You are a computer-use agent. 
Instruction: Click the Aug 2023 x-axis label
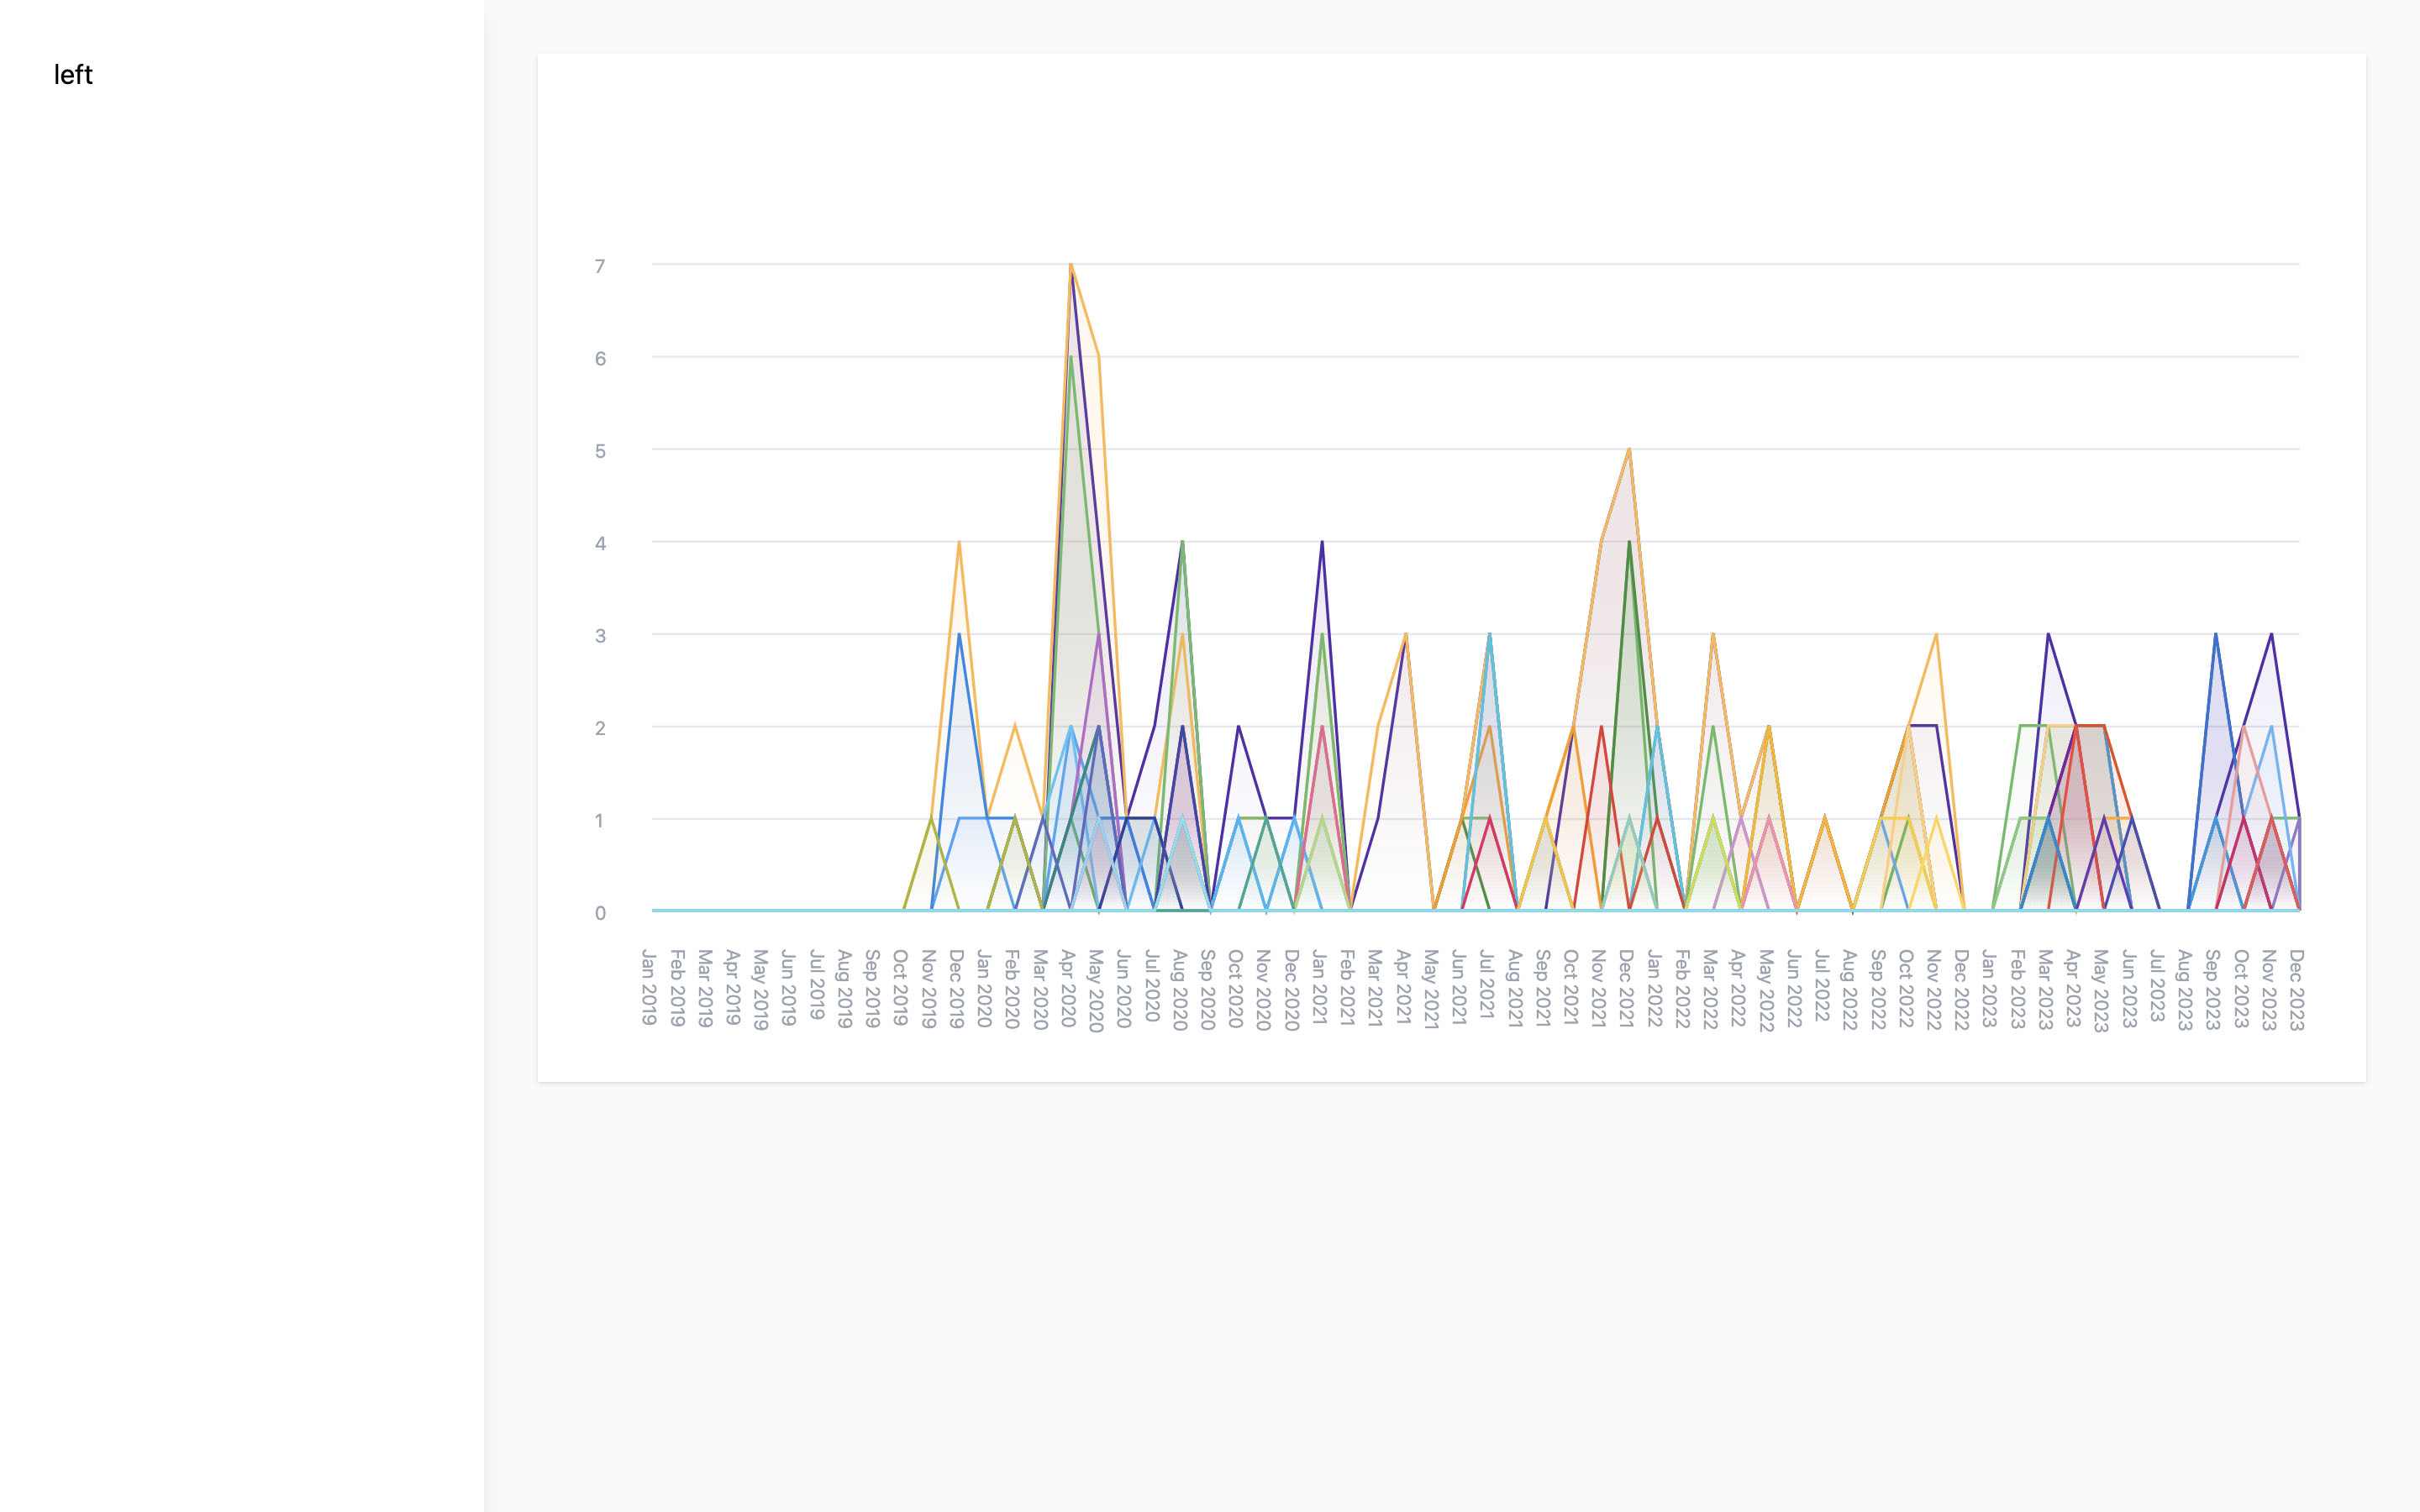tap(2185, 989)
